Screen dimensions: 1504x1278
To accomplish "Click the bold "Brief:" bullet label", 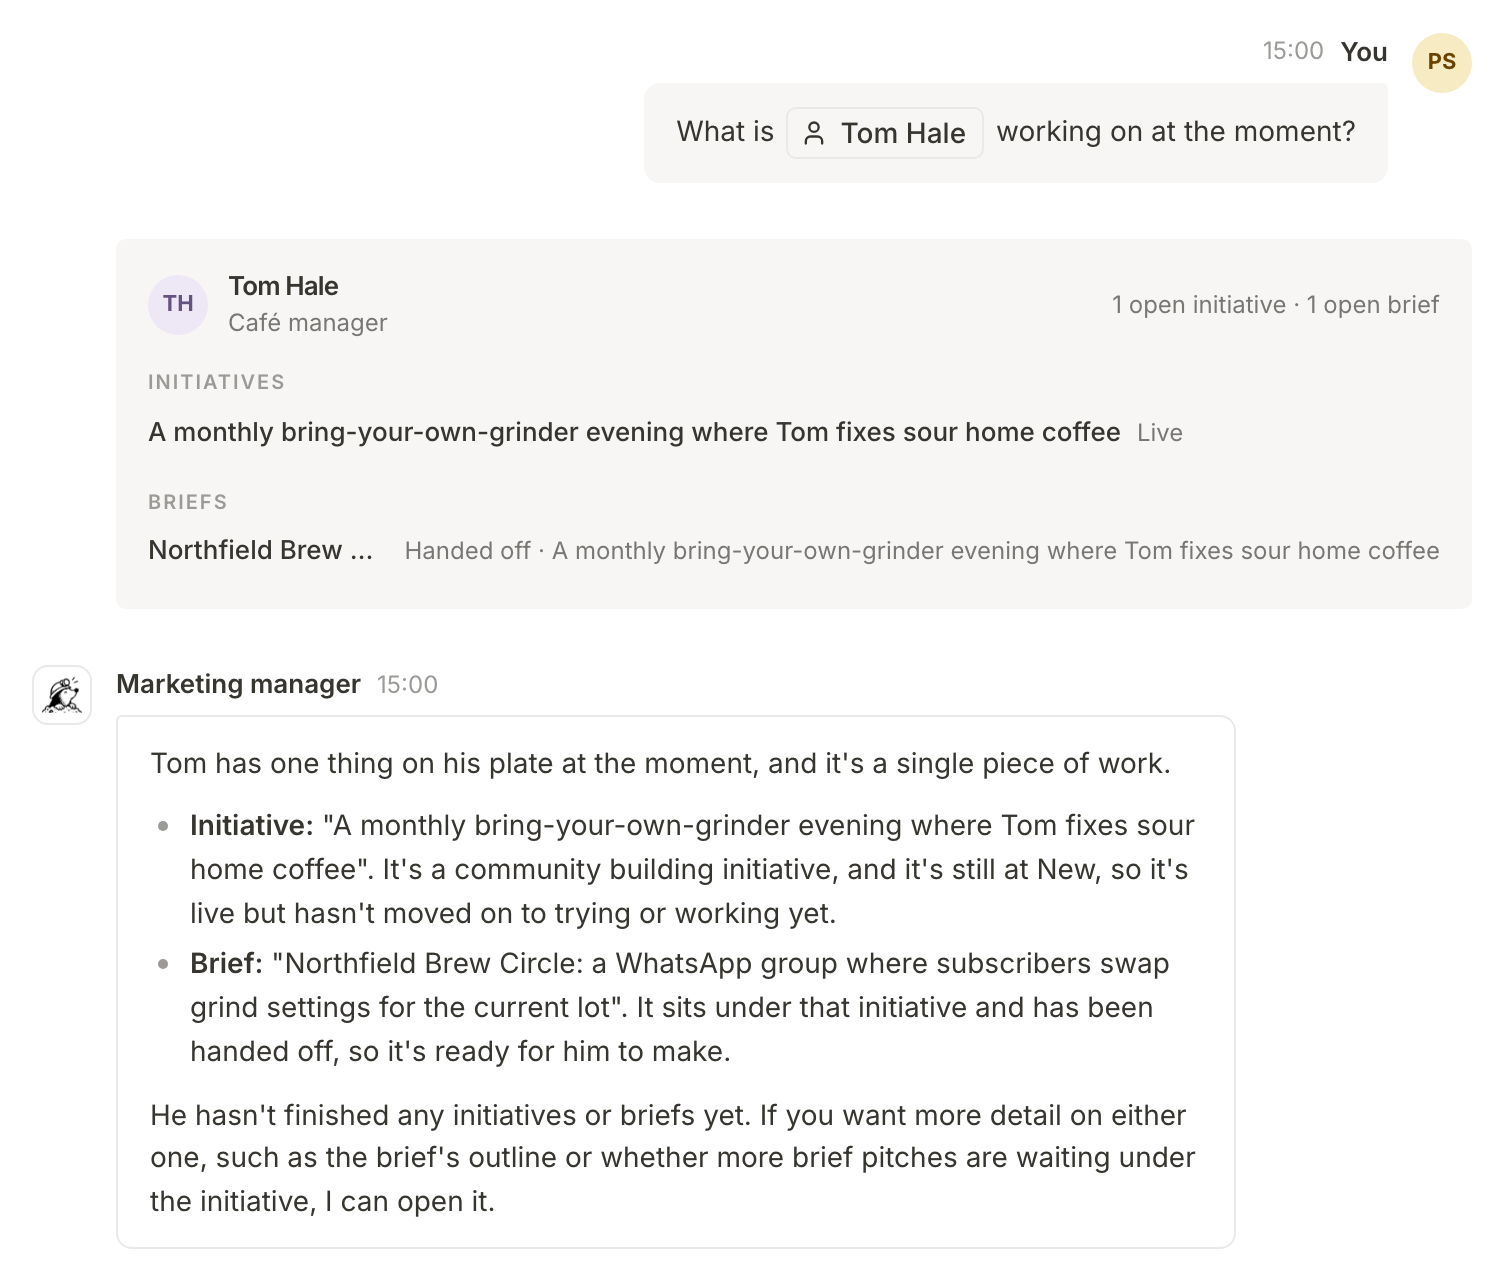I will 226,963.
